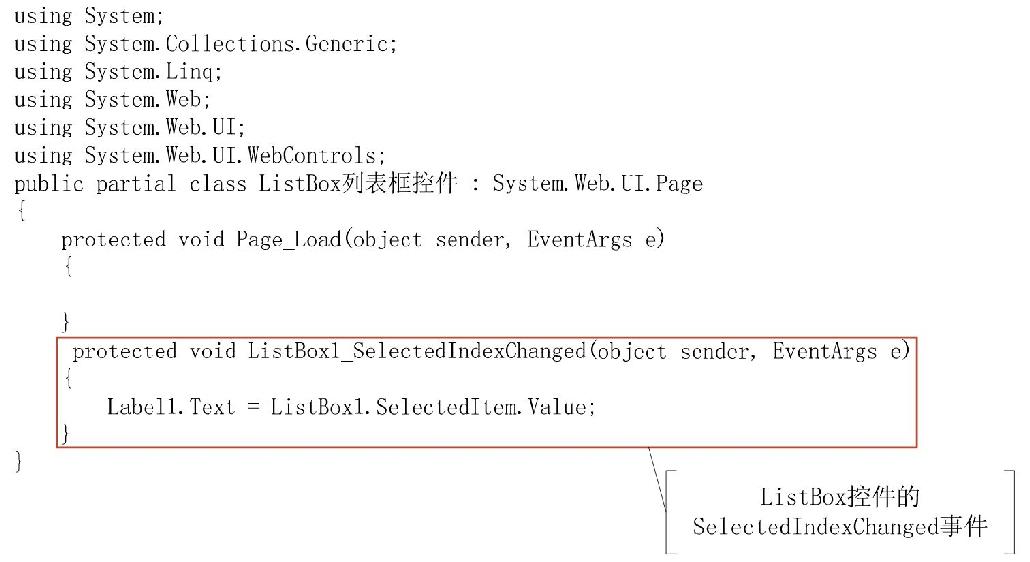
Task: Click the Page_Load opening brace
Action: coord(68,267)
